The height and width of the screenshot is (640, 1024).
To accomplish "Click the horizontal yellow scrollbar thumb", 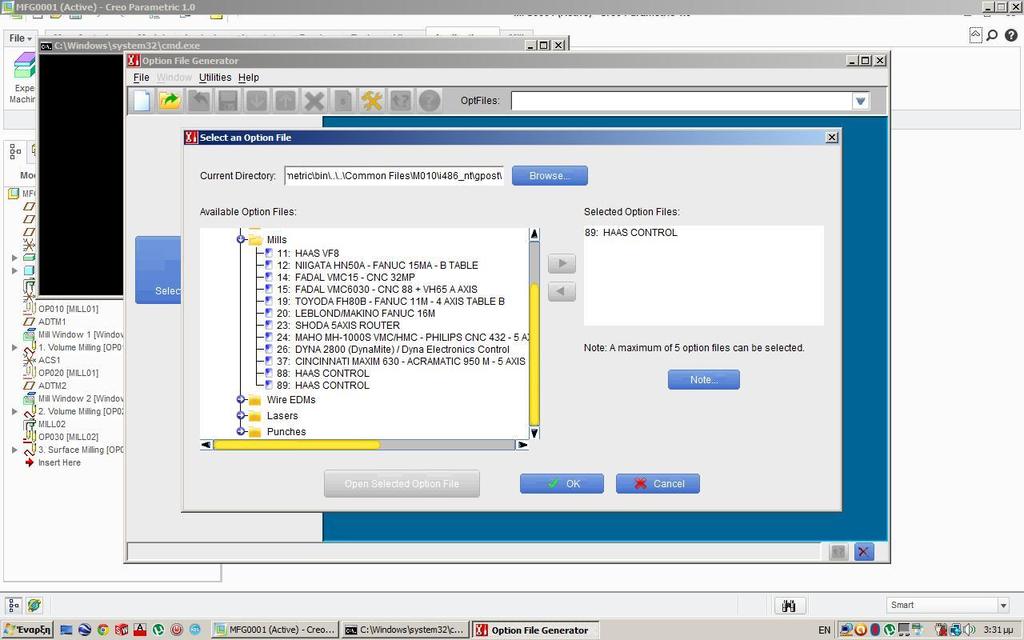I will pyautogui.click(x=296, y=445).
